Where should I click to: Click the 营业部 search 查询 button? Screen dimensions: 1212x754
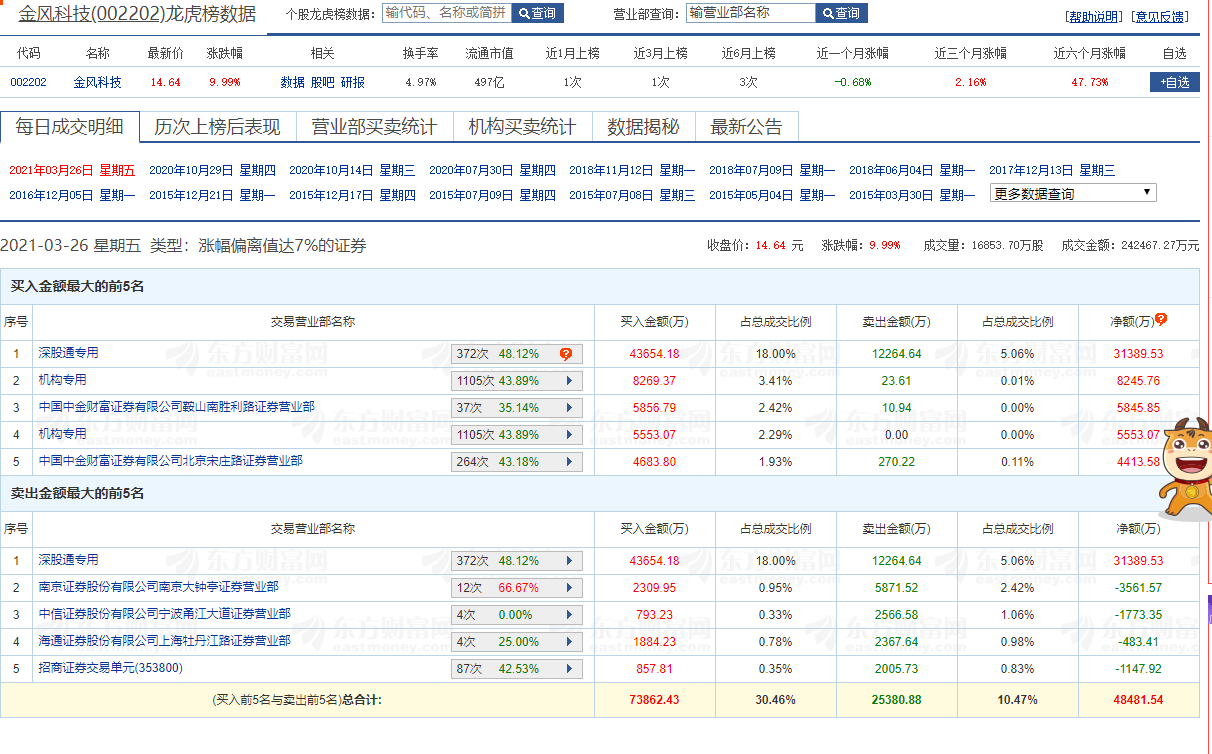[841, 13]
